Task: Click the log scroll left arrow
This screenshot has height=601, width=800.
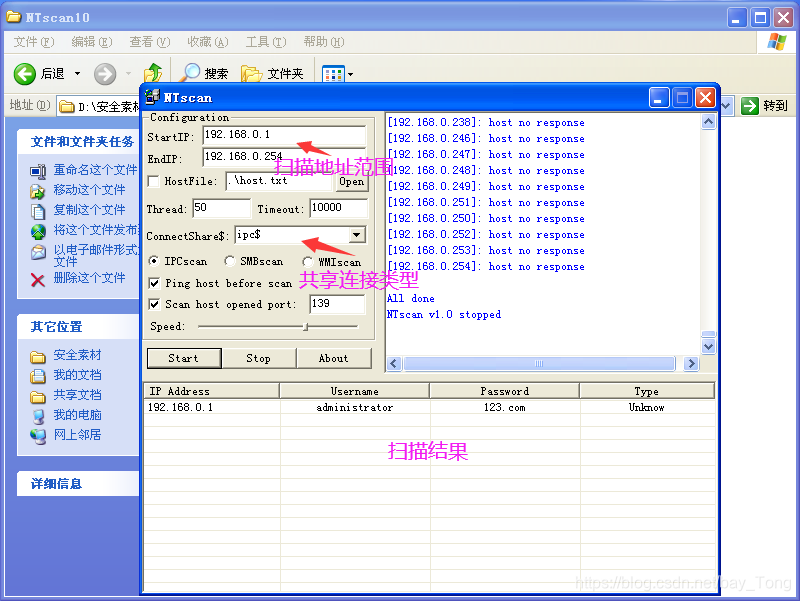Action: pos(393,364)
